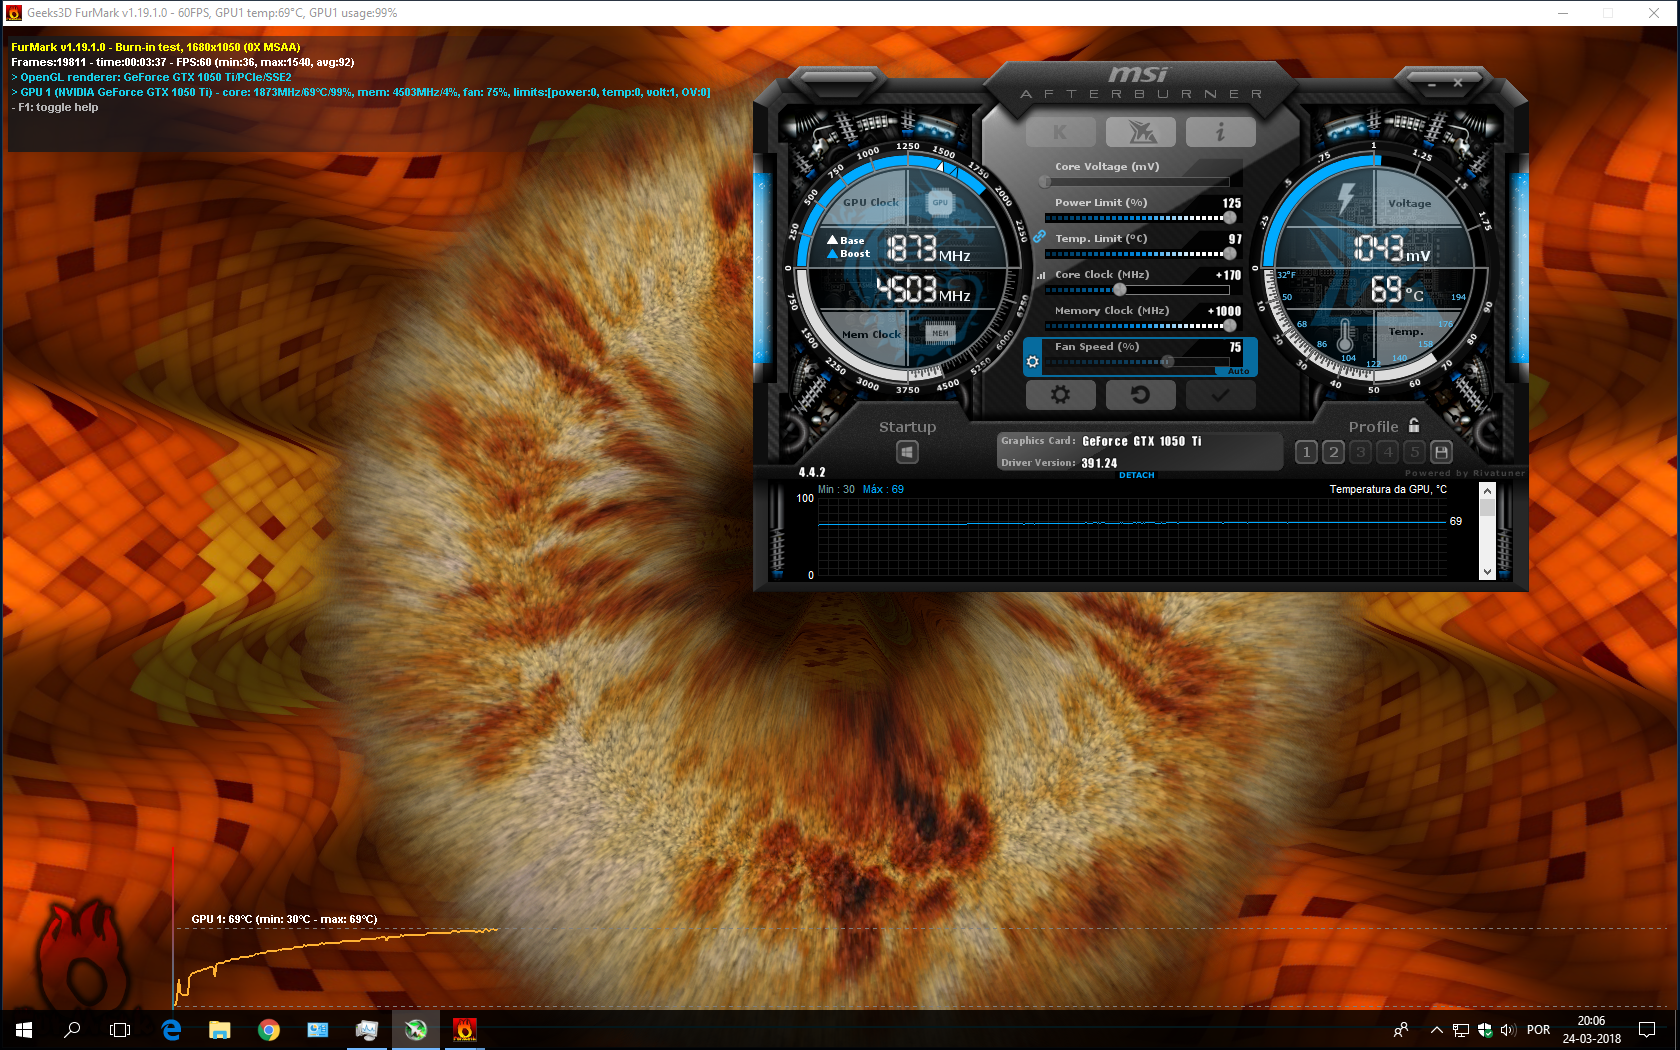Open the taskbar clock showing 20:06
The width and height of the screenshot is (1680, 1050).
tap(1592, 1030)
